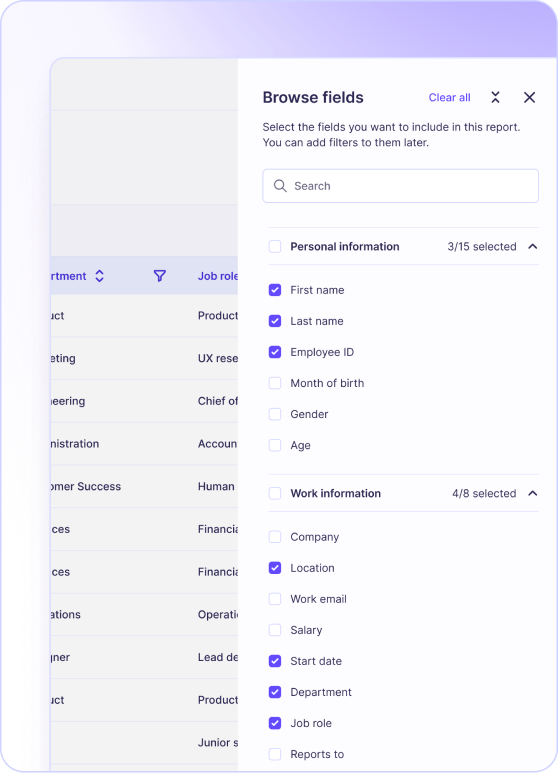Click the magnifier icon in search box
559x773 pixels.
(x=280, y=186)
